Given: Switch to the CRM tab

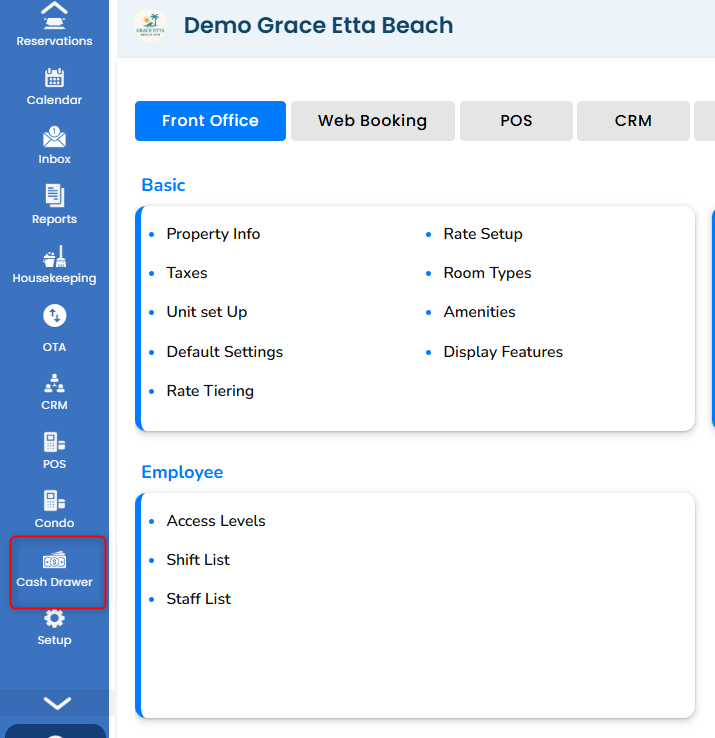Looking at the screenshot, I should pyautogui.click(x=633, y=121).
